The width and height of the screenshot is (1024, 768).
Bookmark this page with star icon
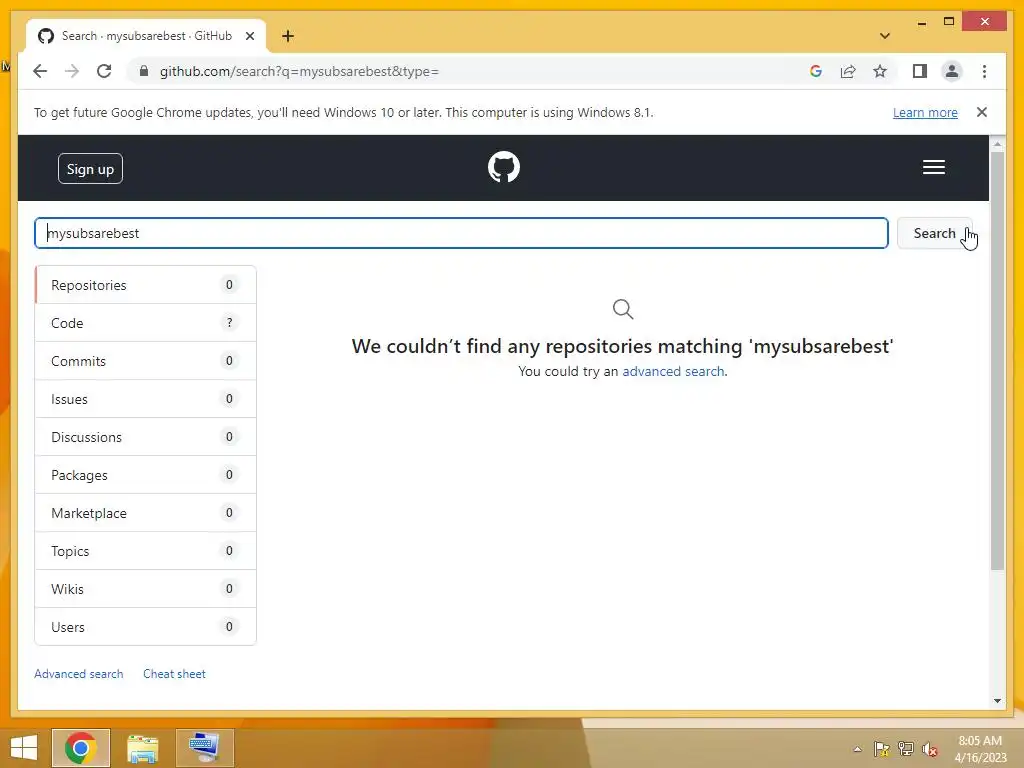[x=880, y=71]
